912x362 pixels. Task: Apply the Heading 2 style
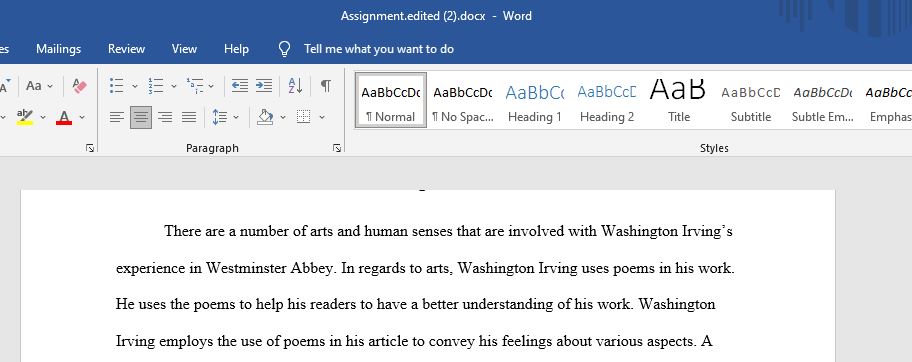[x=607, y=100]
